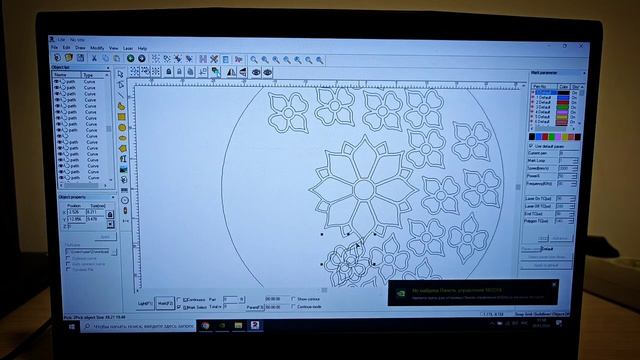Click the horizontal Mirror icon
Viewport: 640px width, 360px height.
(231, 73)
